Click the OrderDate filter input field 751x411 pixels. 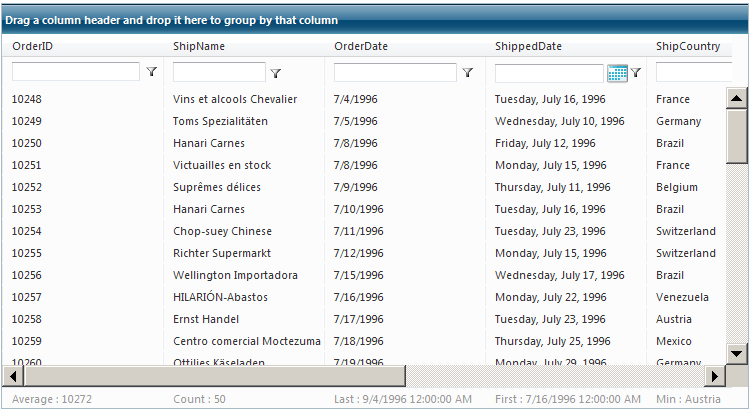(x=395, y=72)
